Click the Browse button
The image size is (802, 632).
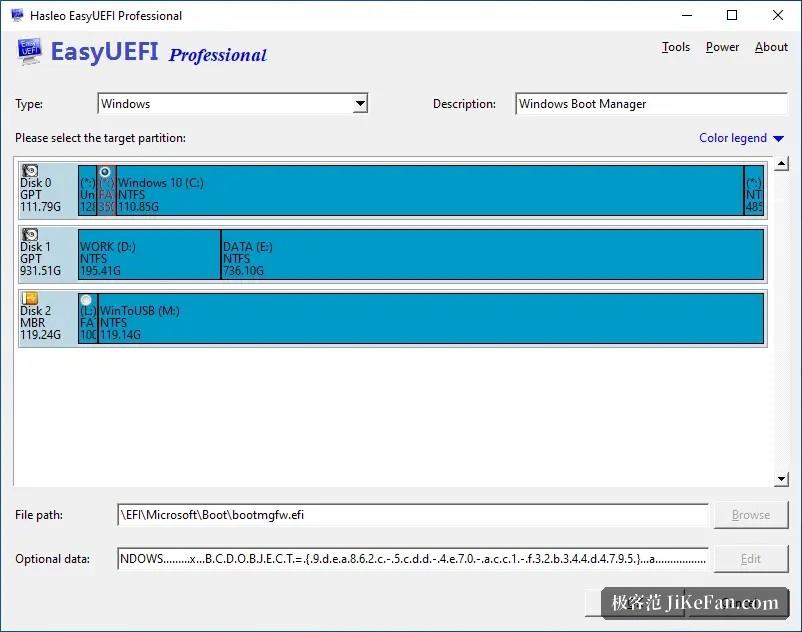coord(751,515)
